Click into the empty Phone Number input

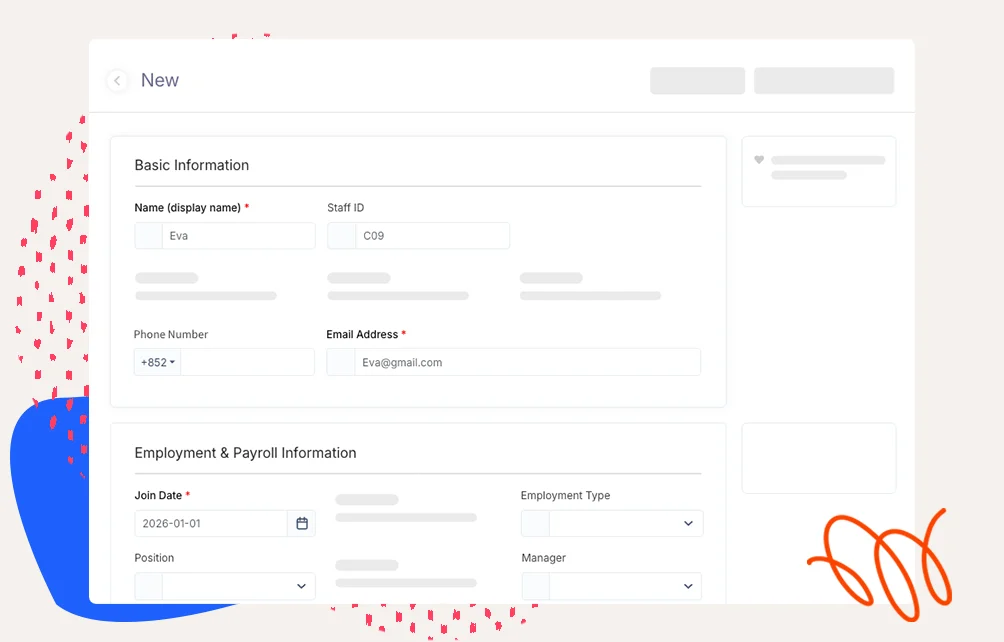coord(247,362)
